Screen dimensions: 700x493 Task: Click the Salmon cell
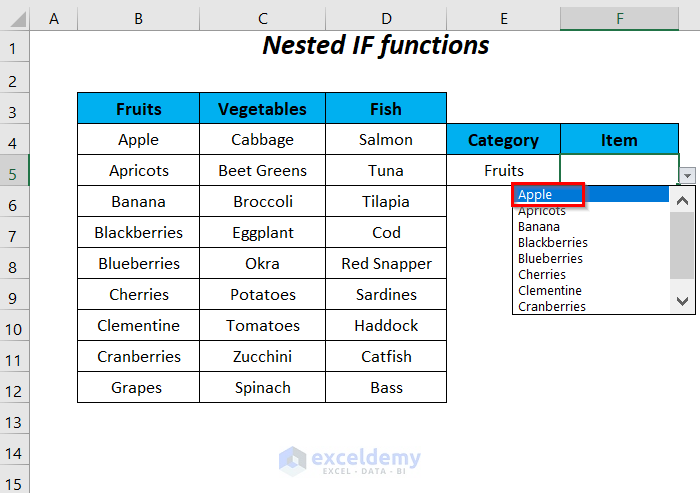pos(386,140)
